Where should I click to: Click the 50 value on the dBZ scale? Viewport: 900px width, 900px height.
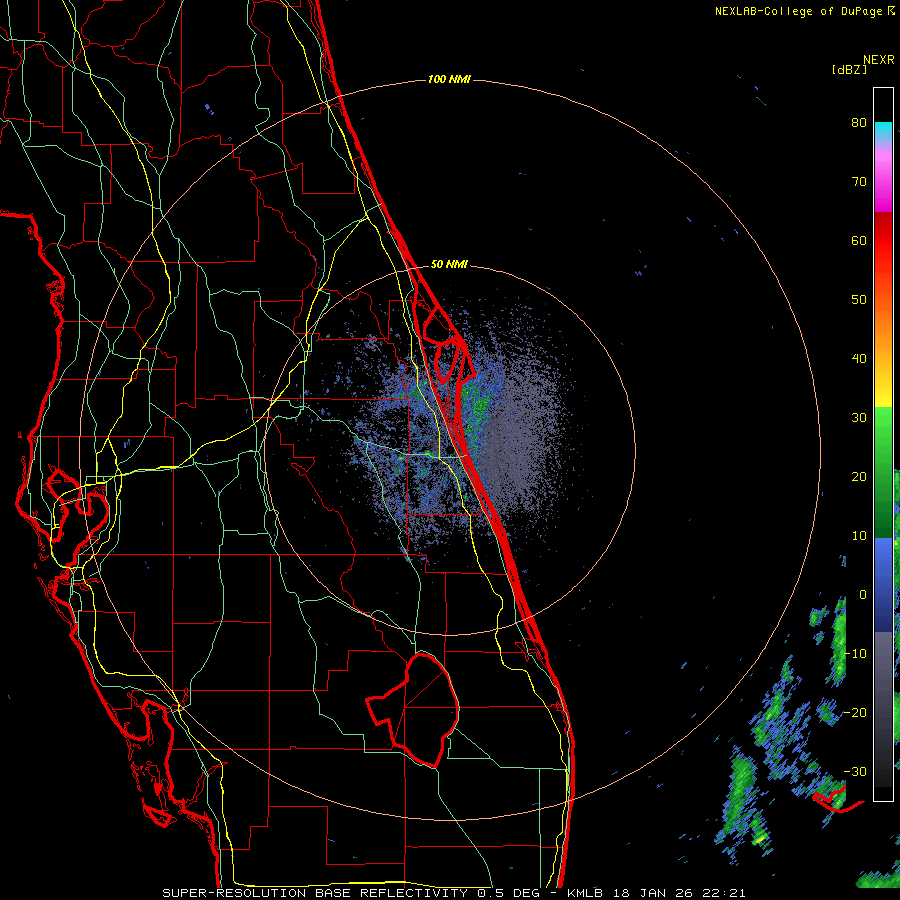coord(859,300)
